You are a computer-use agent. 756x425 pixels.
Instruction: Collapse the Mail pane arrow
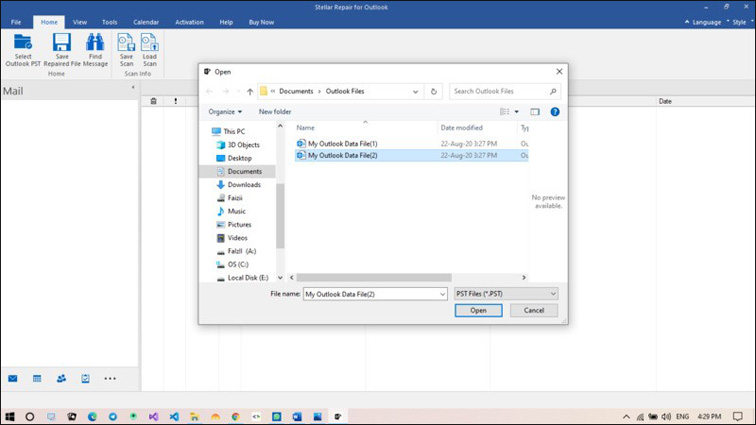click(x=133, y=87)
